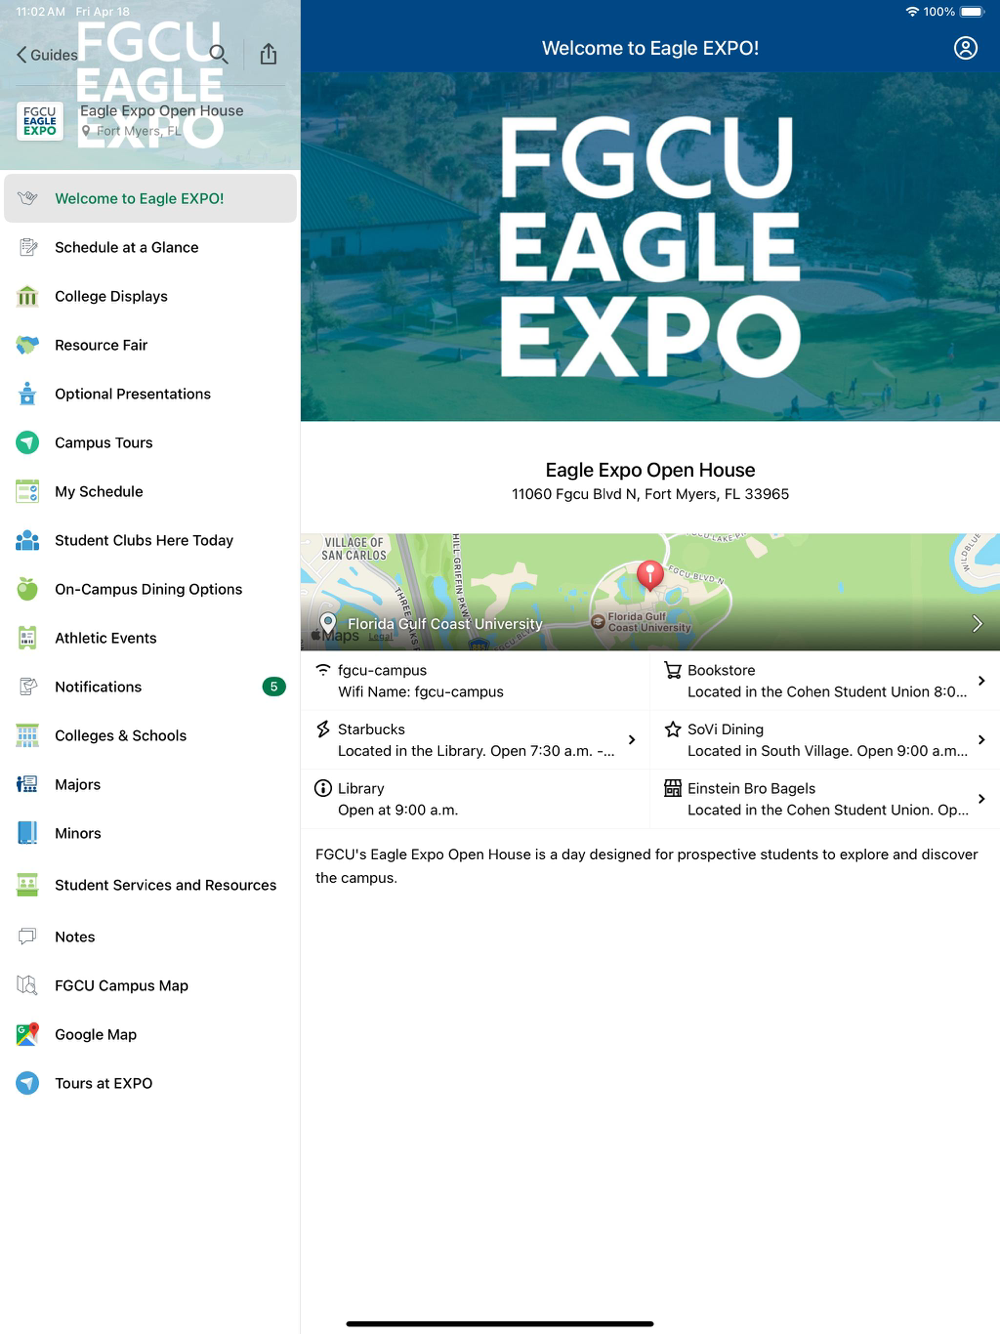Image resolution: width=1000 pixels, height=1334 pixels.
Task: Click the Athletic Events icon
Action: (28, 638)
